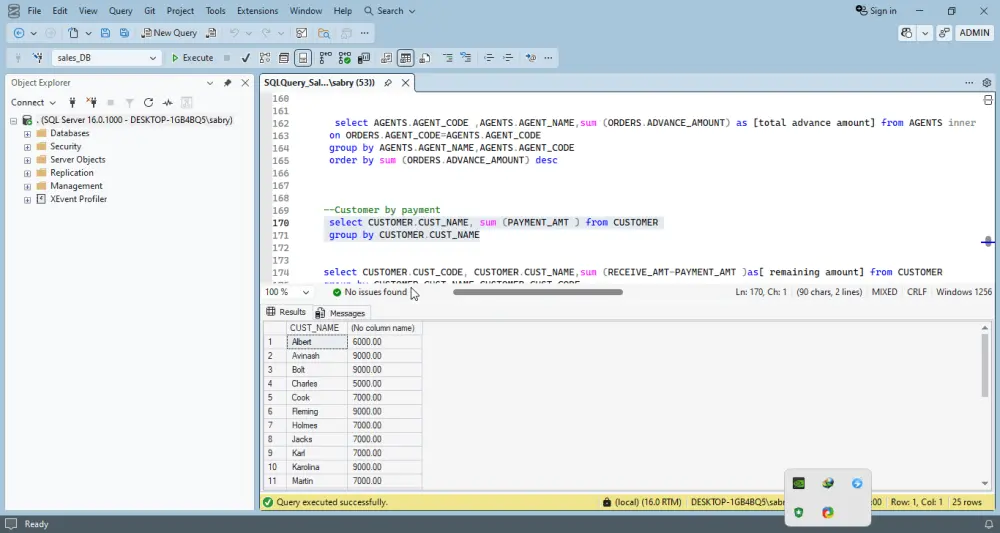Display the estimated execution plan icon

pyautogui.click(x=265, y=58)
